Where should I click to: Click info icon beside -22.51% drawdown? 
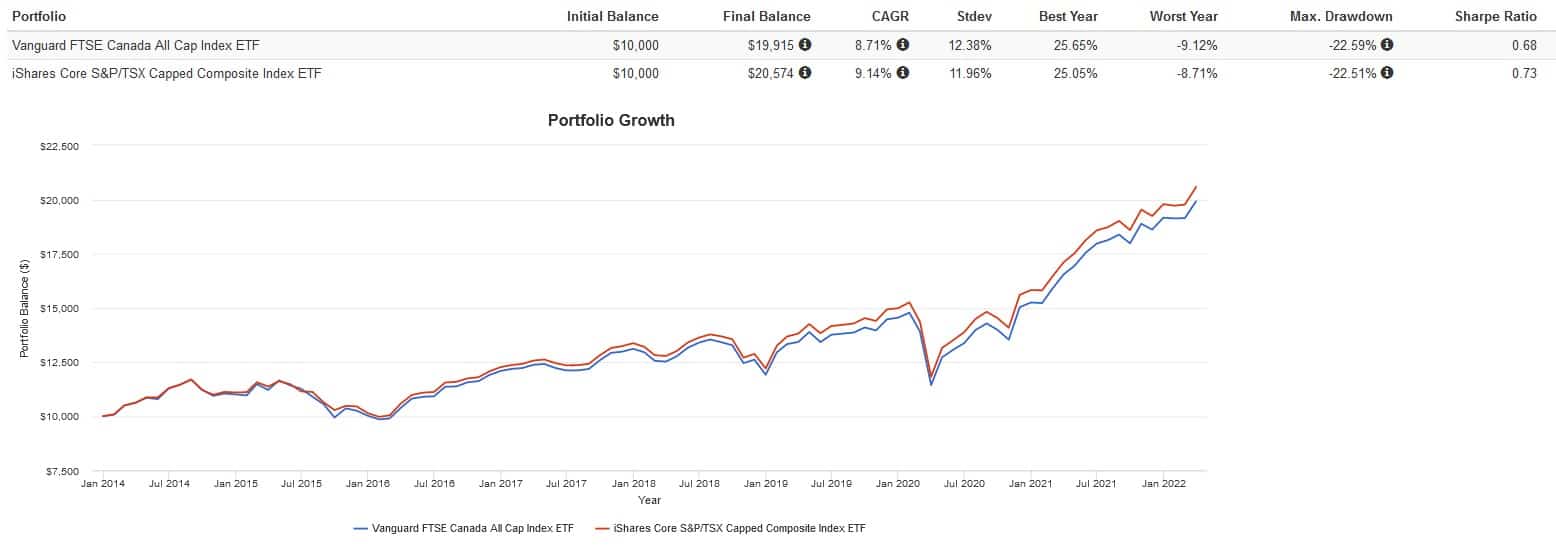pos(1387,73)
